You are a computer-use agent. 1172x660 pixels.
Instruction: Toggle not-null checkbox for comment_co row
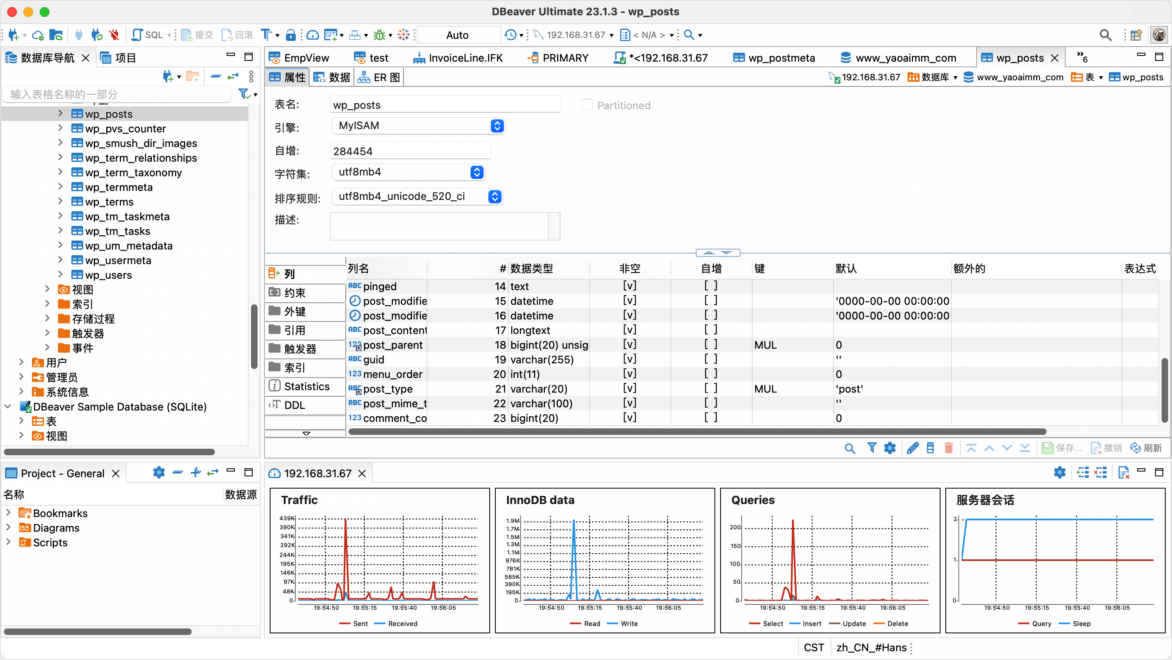tap(630, 418)
